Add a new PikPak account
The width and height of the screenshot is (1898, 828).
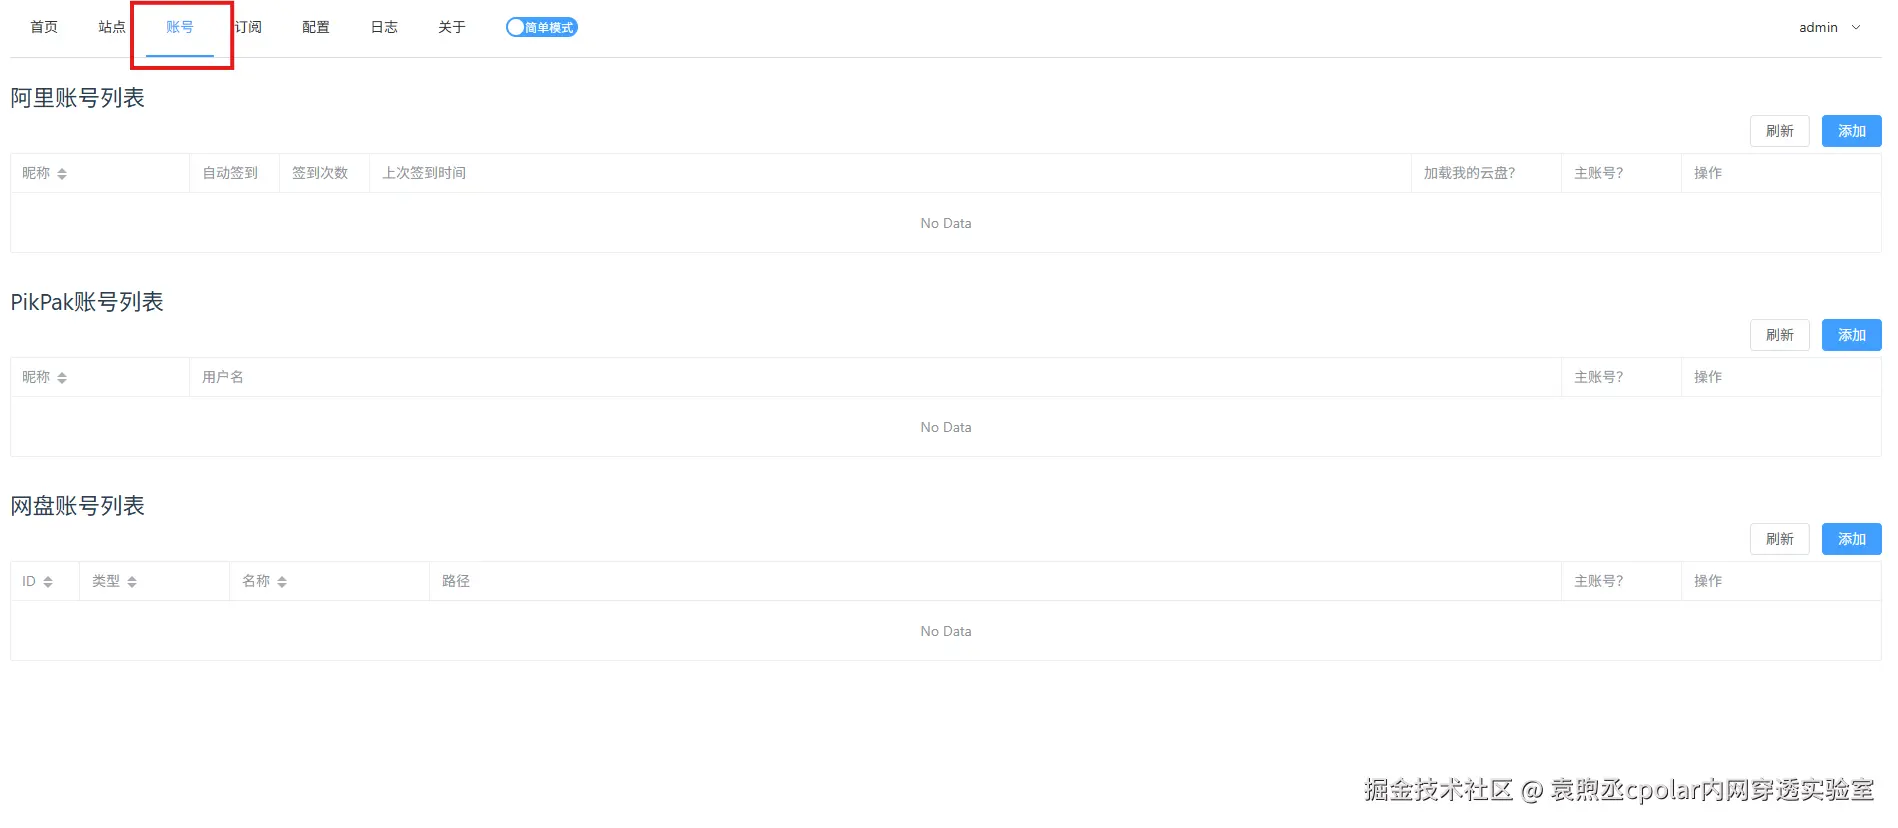pos(1851,335)
